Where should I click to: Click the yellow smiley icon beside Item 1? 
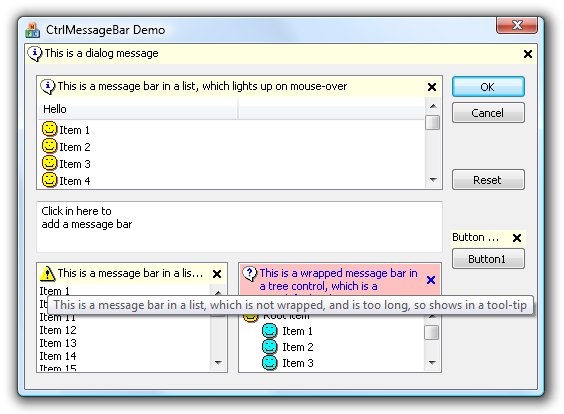[x=50, y=129]
